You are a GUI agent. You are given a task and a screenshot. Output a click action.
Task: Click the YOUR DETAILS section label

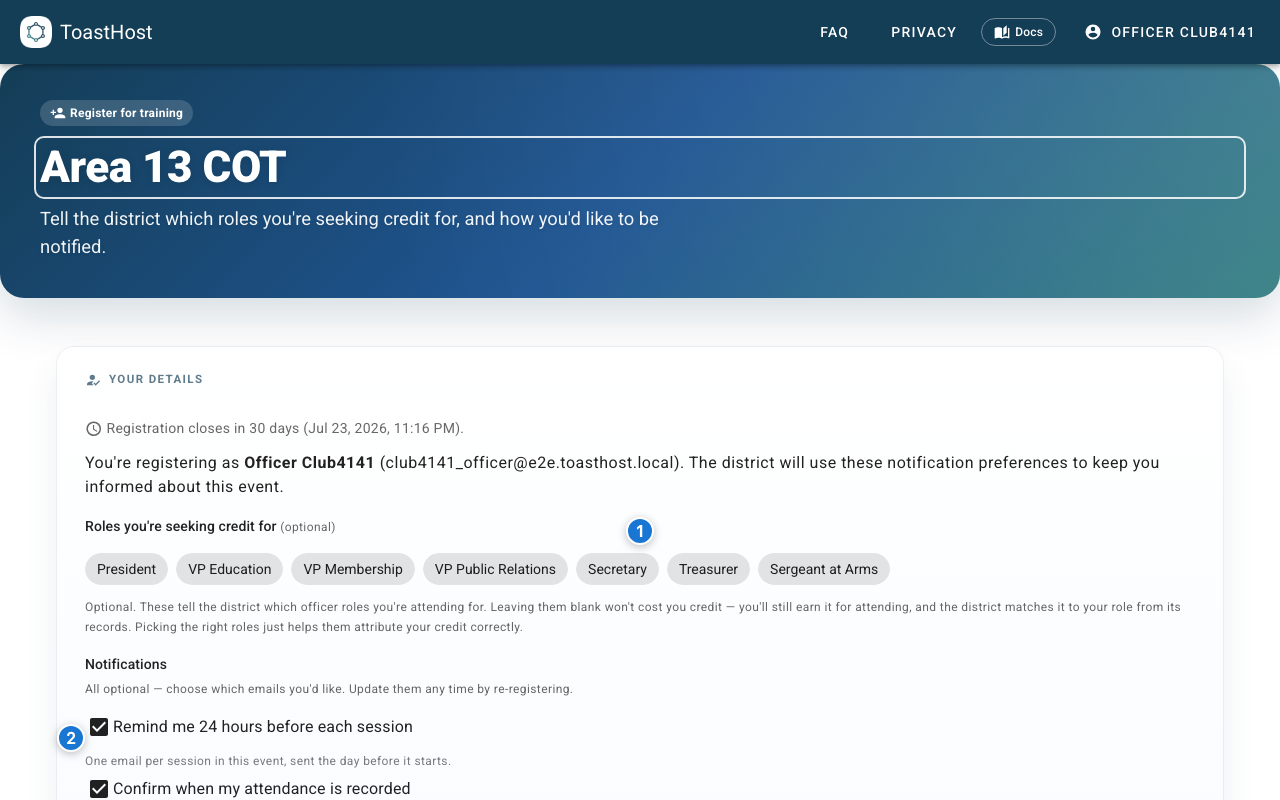[x=156, y=380]
